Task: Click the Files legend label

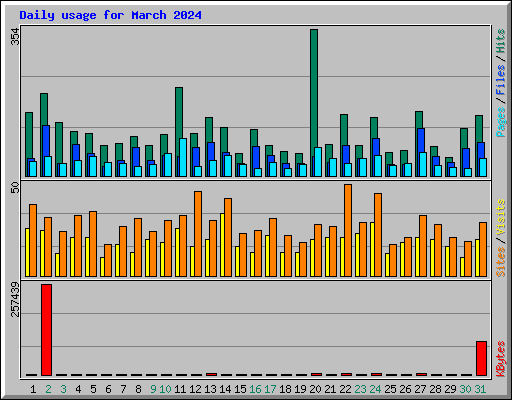Action: (501, 79)
